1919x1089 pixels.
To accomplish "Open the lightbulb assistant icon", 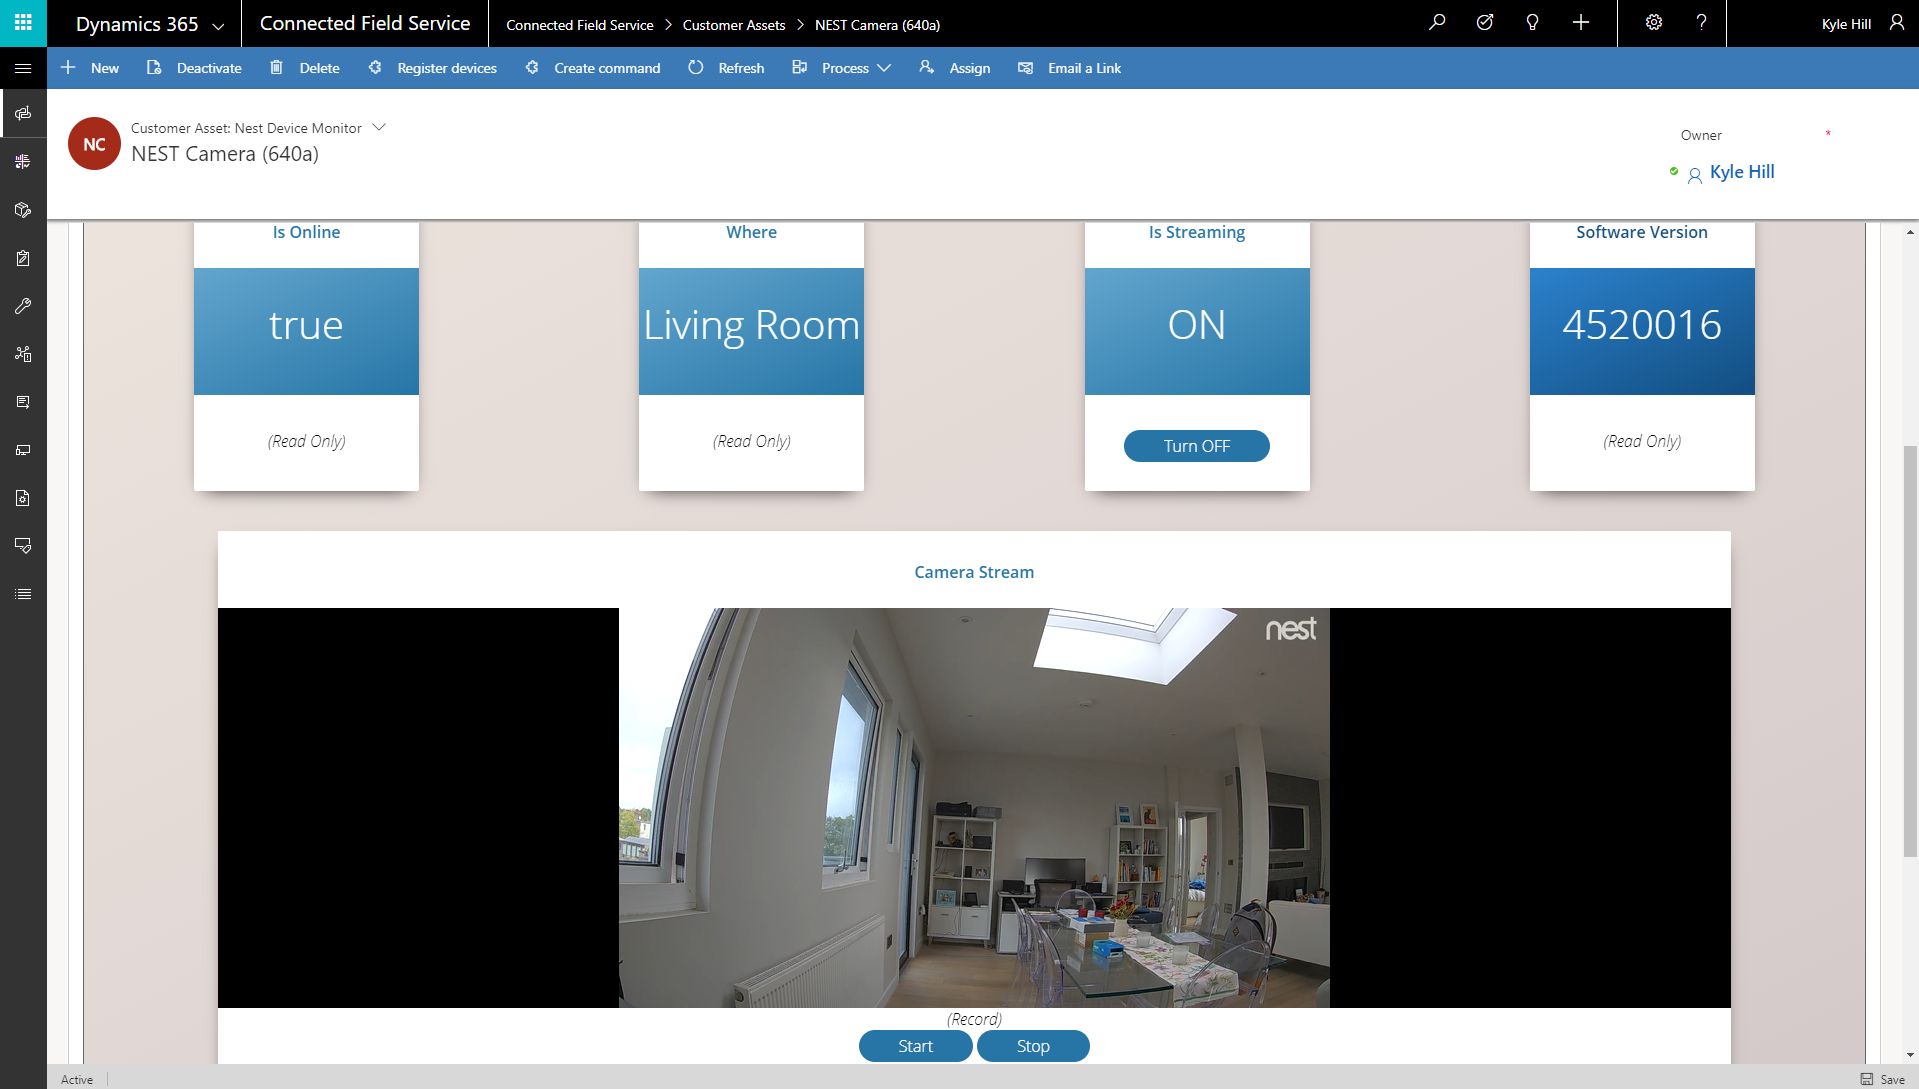I will click(x=1532, y=22).
